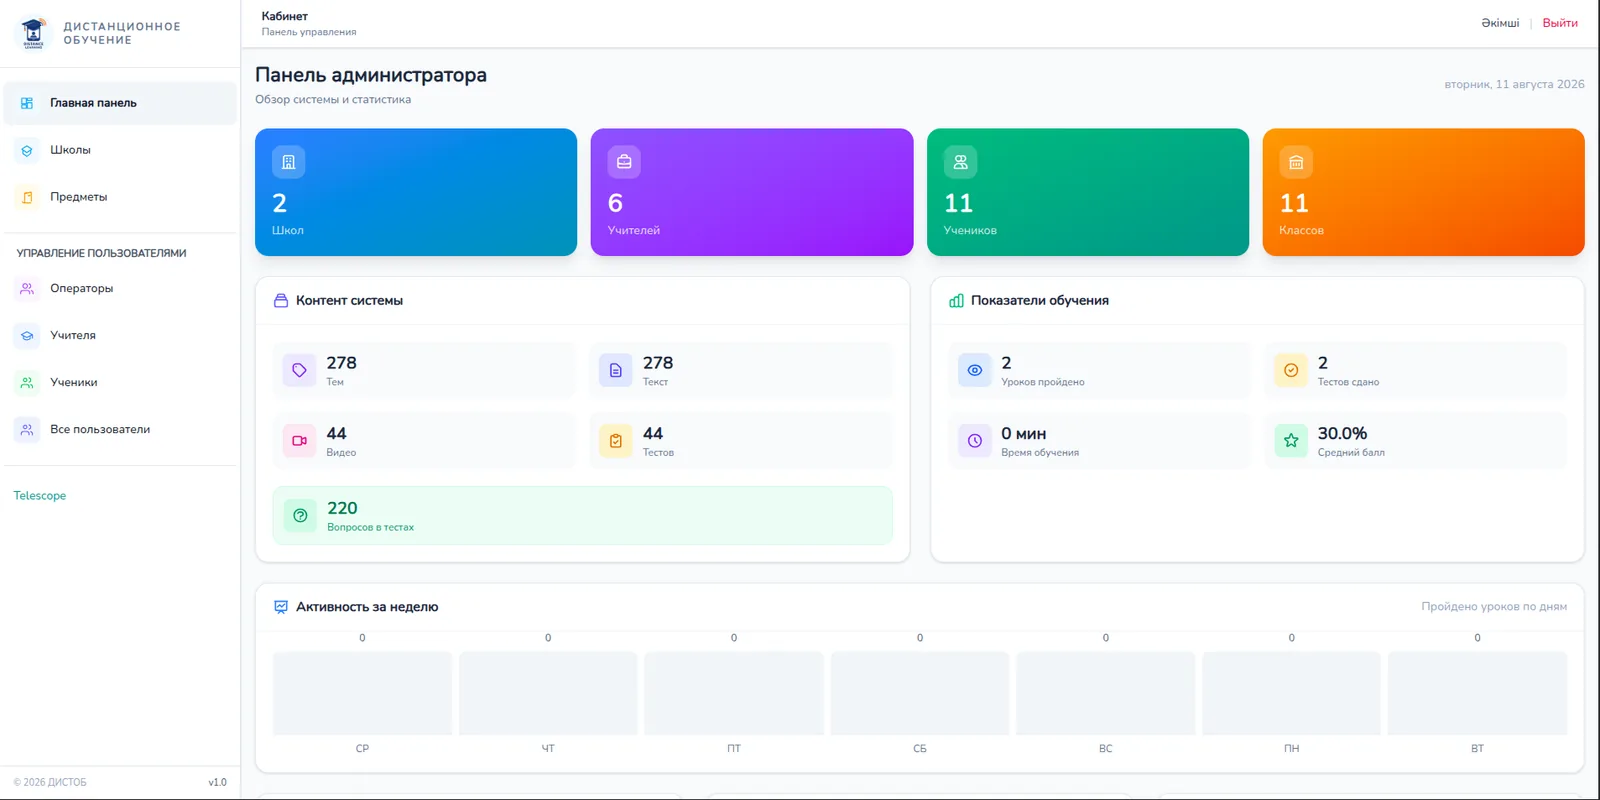The width and height of the screenshot is (1600, 800).
Task: Click the ВТ activity bar
Action: [1478, 693]
